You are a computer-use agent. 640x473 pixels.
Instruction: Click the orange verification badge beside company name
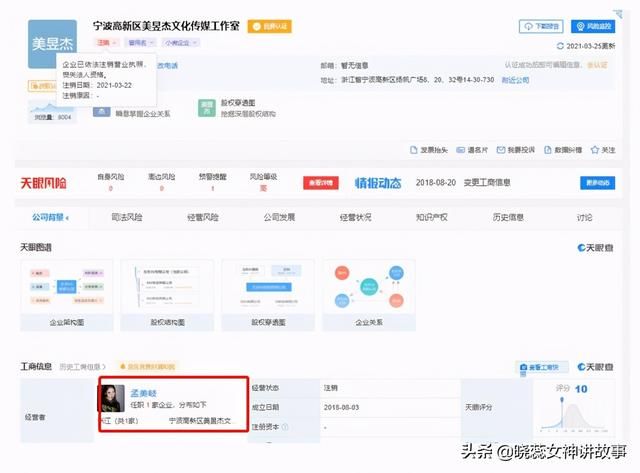[269, 27]
